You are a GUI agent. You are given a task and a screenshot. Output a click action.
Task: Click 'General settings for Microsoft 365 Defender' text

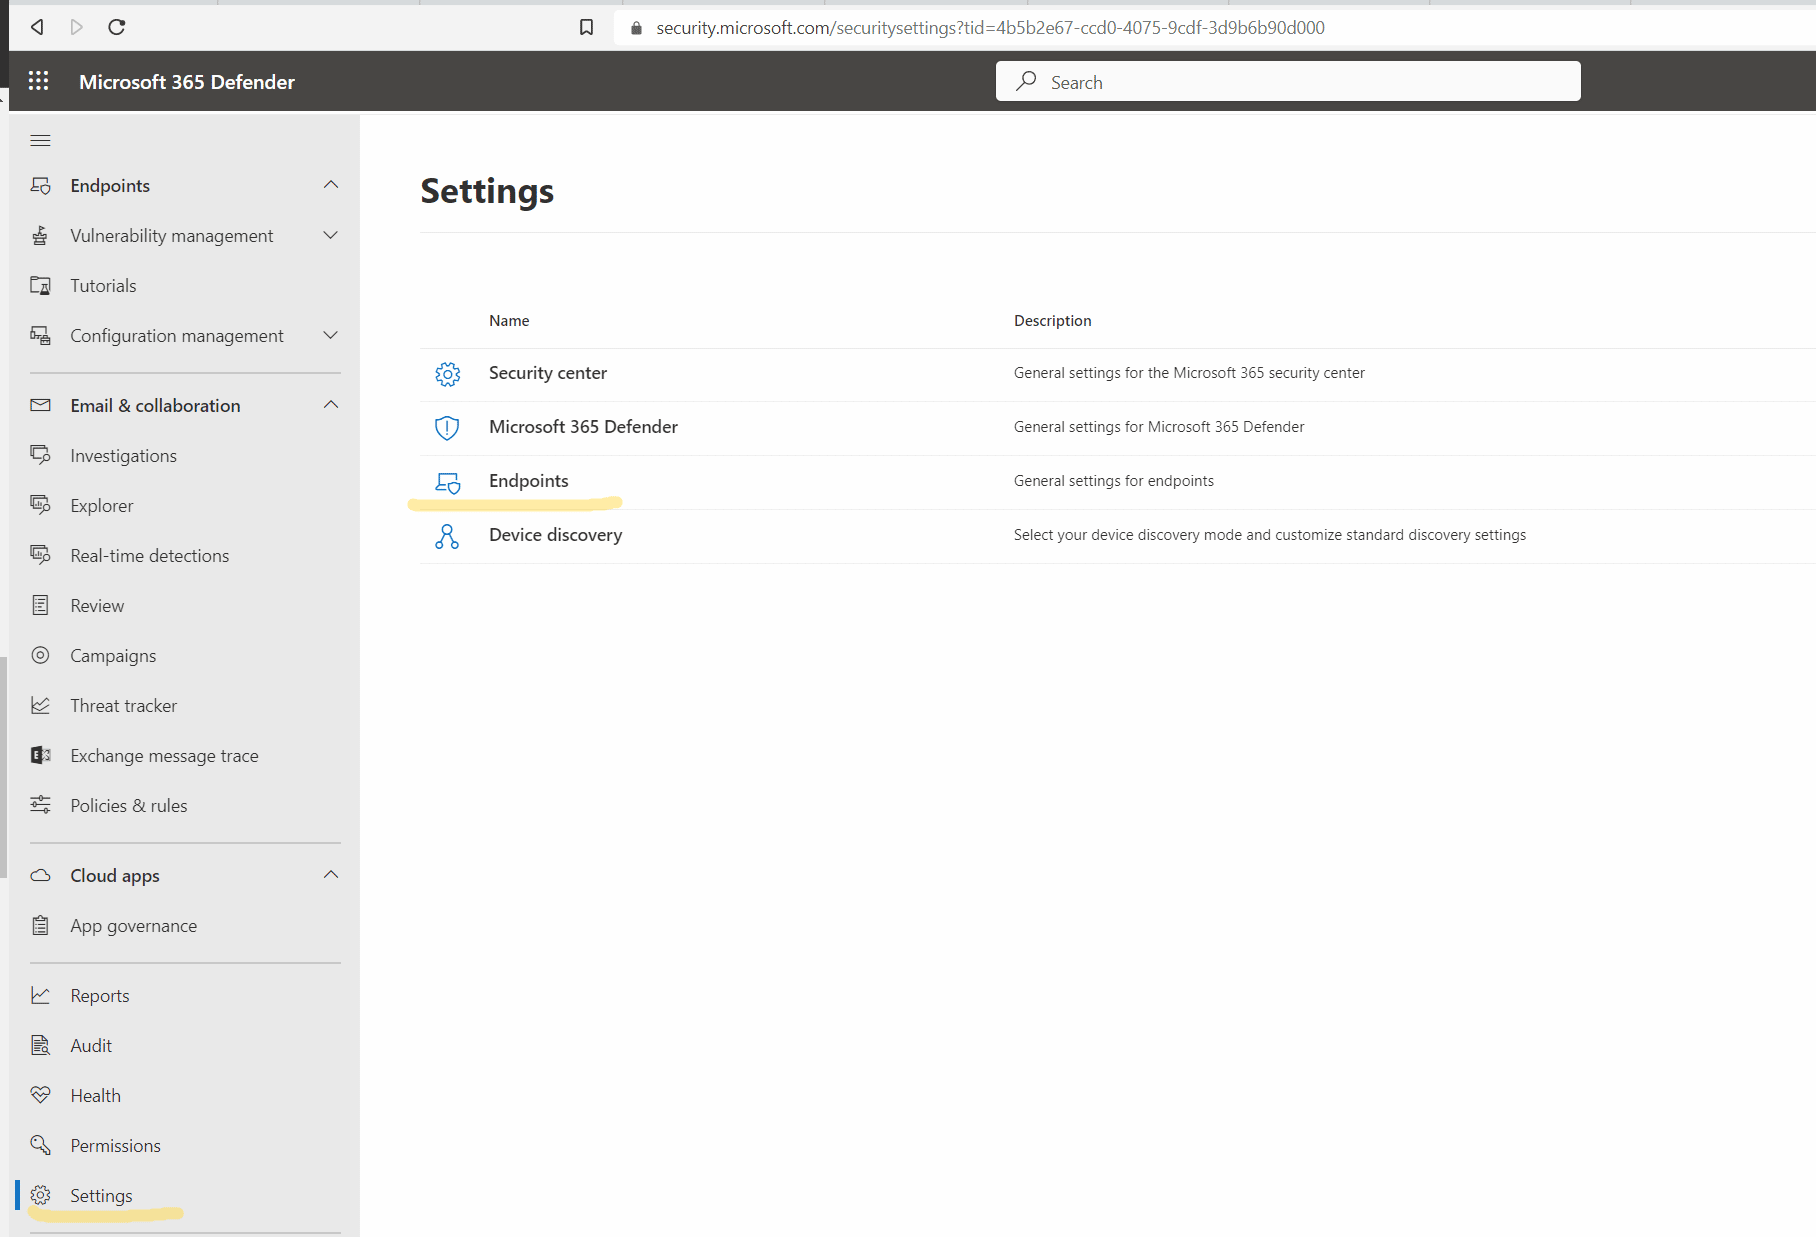tap(1159, 426)
